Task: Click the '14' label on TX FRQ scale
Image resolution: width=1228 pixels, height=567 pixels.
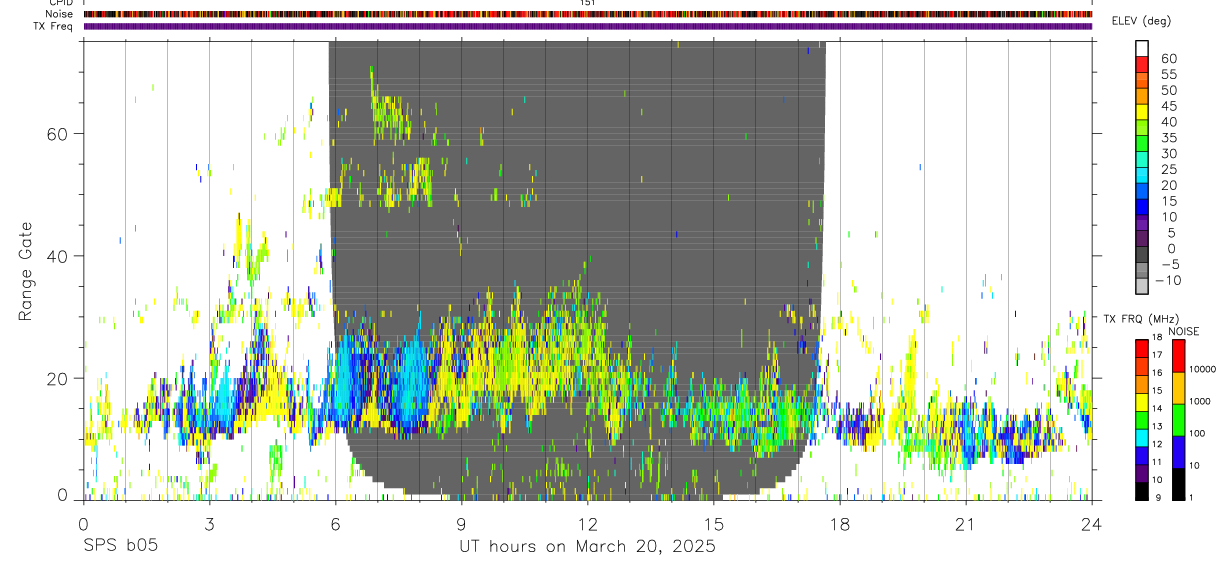Action: click(x=1157, y=408)
